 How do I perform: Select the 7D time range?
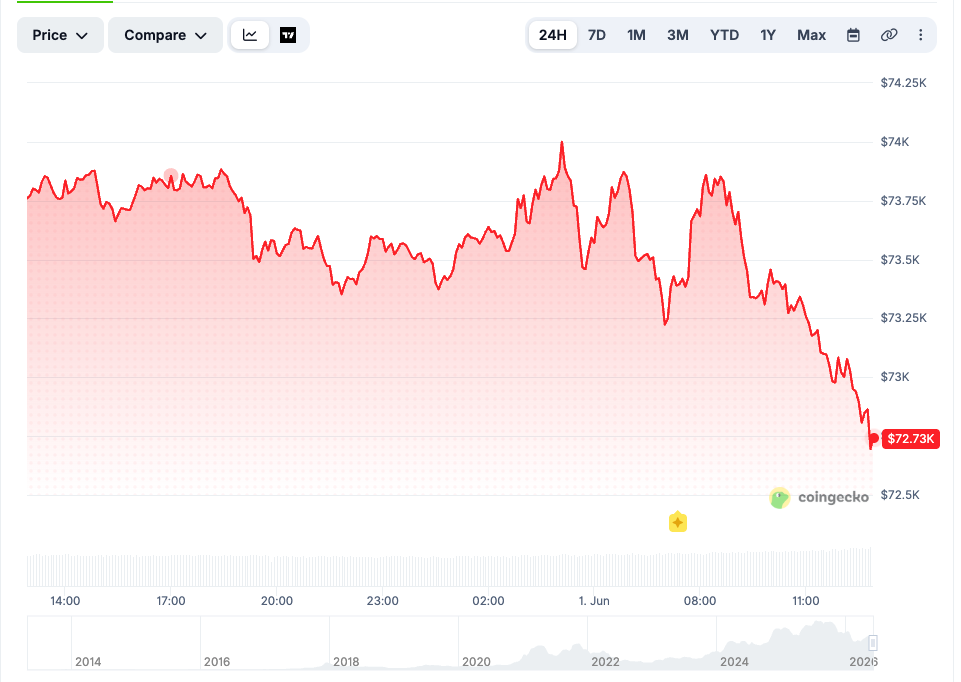click(596, 35)
